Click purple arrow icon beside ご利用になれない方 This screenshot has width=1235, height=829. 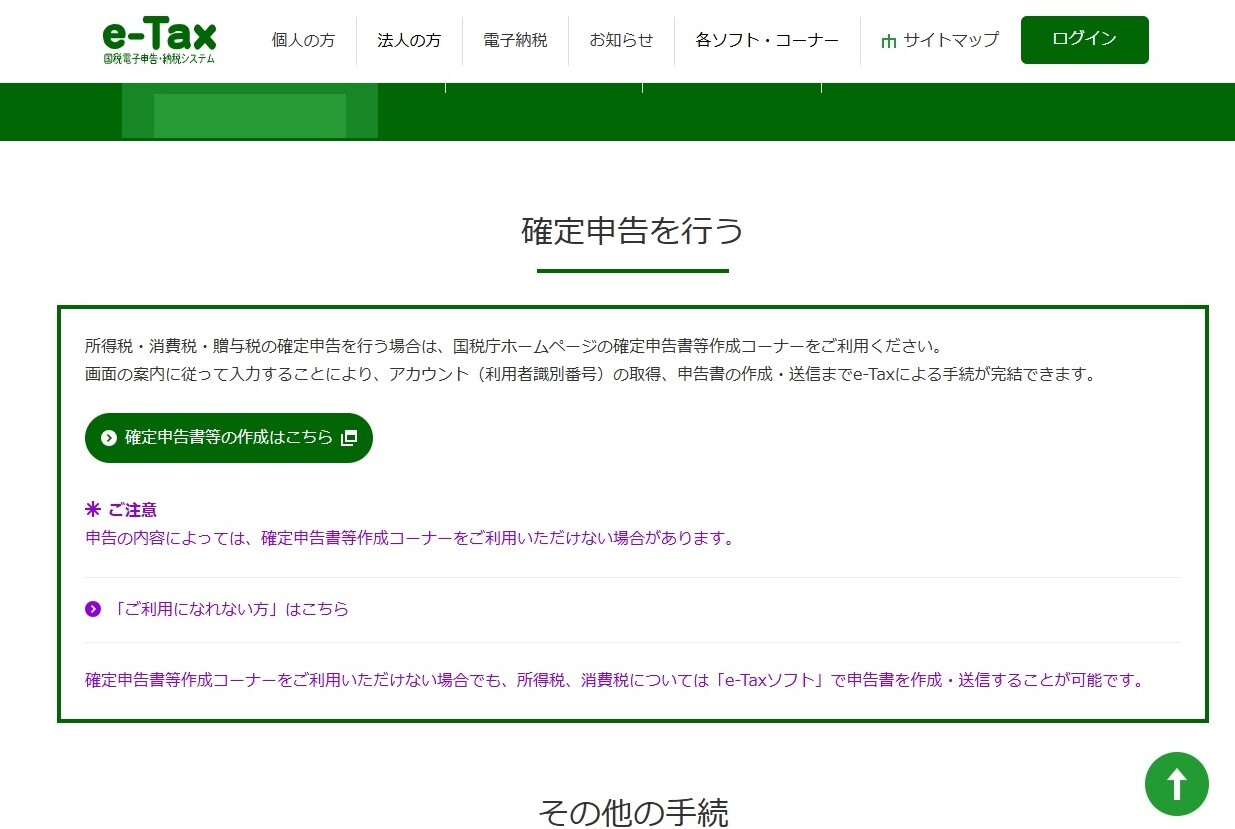93,609
